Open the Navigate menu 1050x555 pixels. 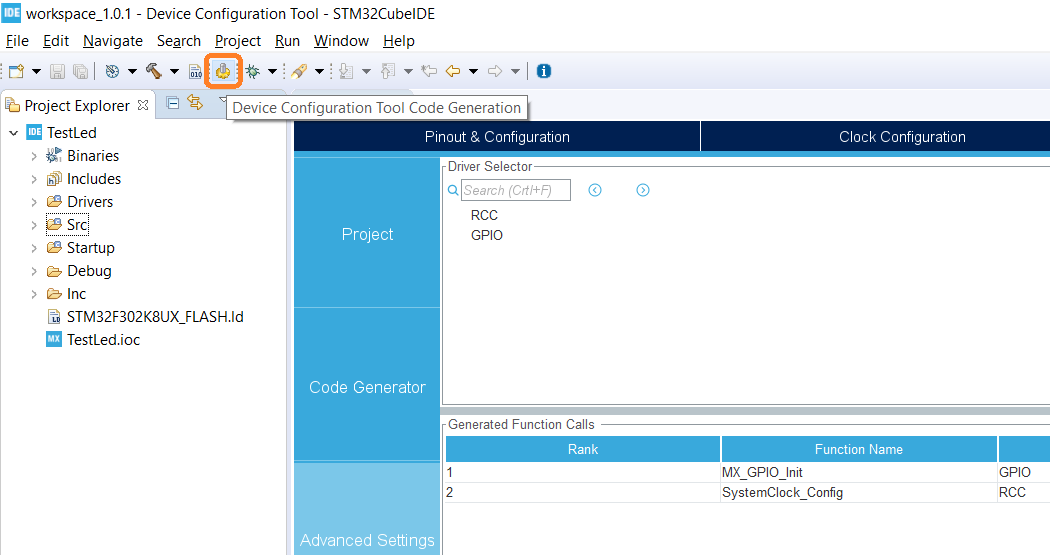pyautogui.click(x=112, y=41)
